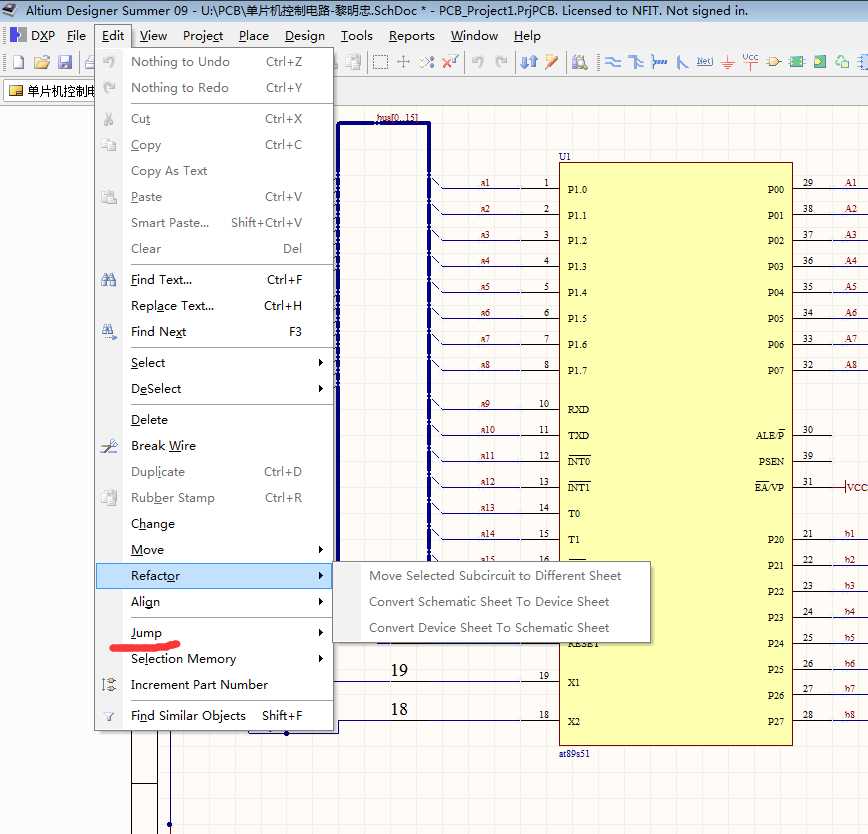Viewport: 868px width, 834px height.
Task: Select the Place Device Sheet Symbol icon
Action: coord(843,62)
